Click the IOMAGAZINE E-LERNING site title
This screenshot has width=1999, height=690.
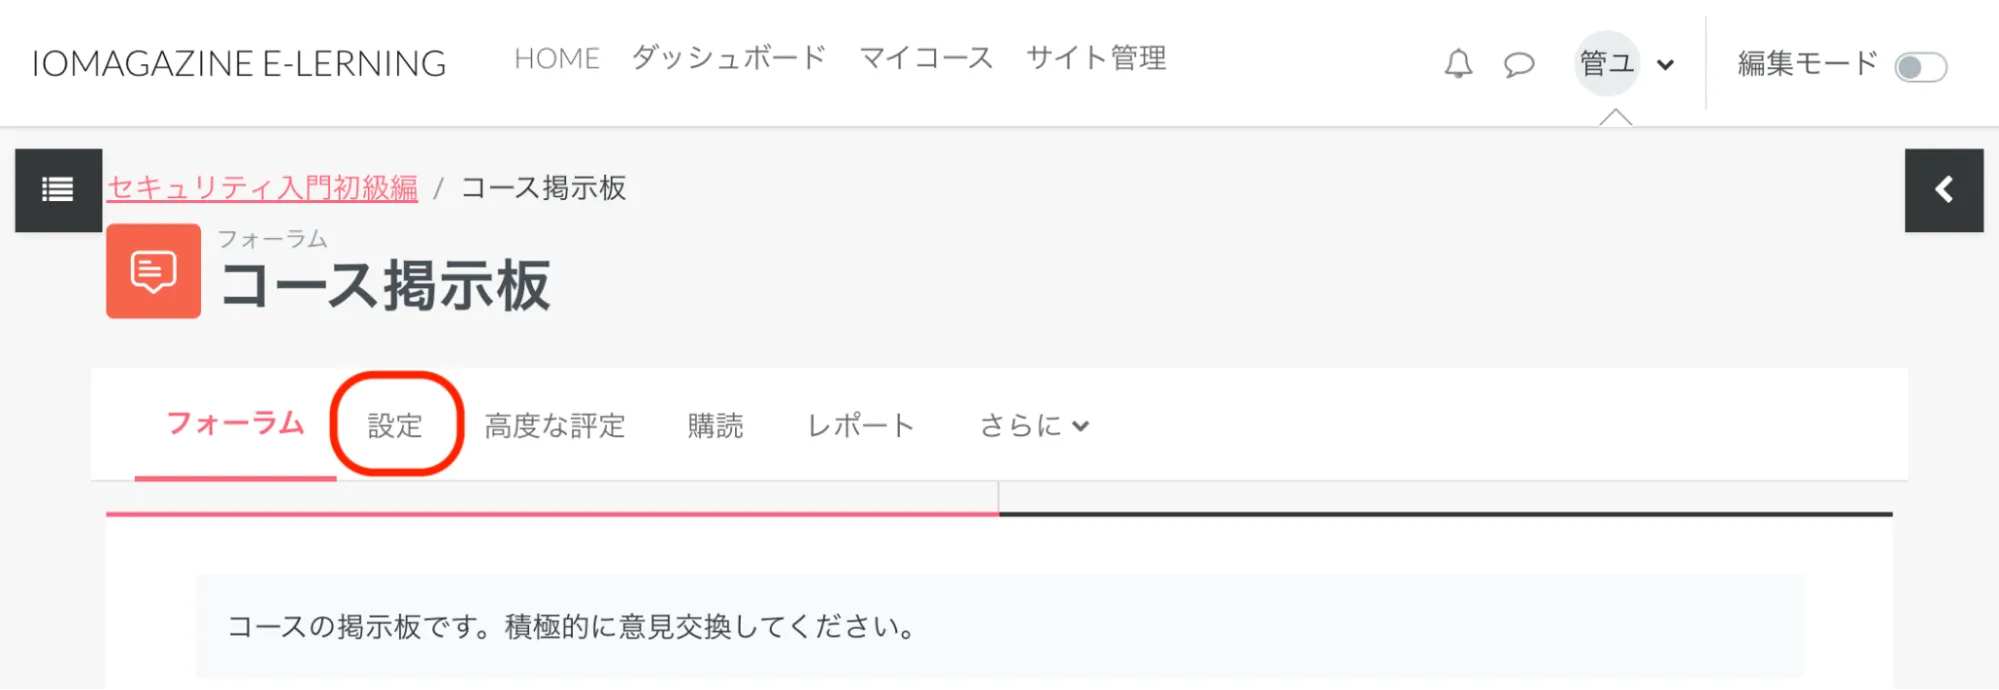tap(239, 64)
